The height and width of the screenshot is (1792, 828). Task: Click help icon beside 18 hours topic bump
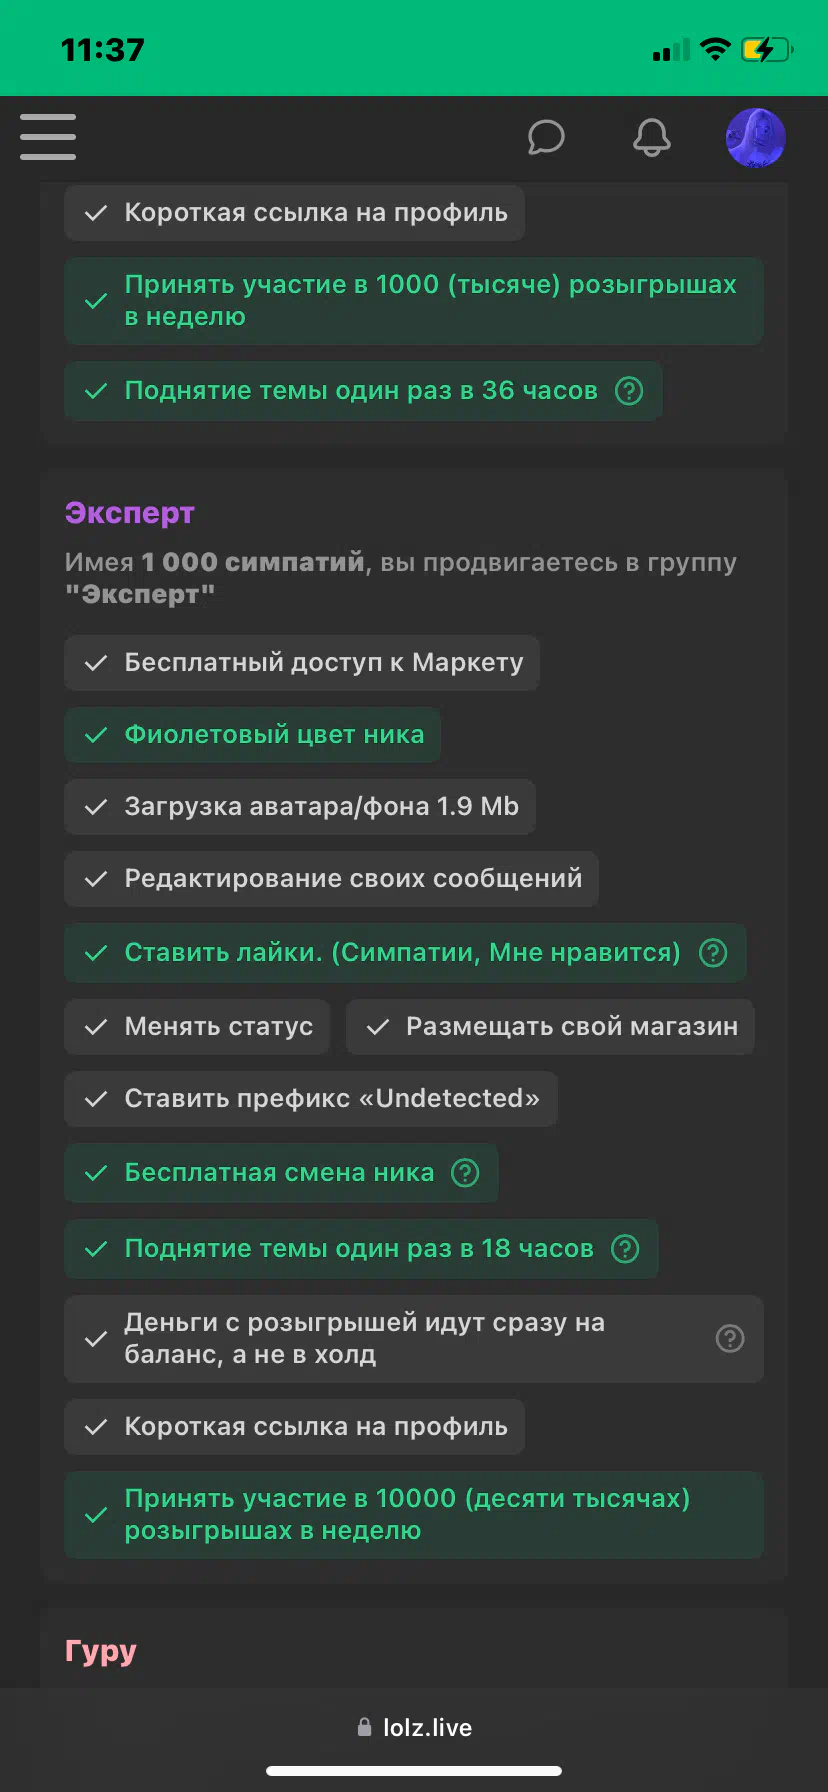pyautogui.click(x=625, y=1249)
